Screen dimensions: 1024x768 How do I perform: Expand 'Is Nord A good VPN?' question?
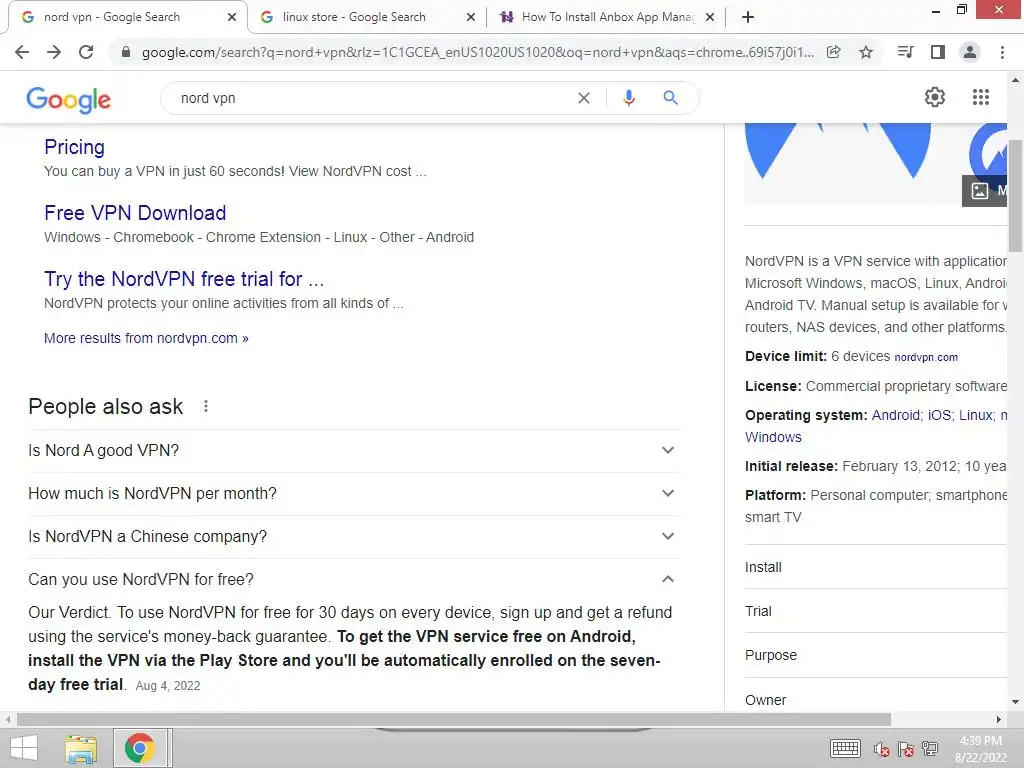point(354,451)
